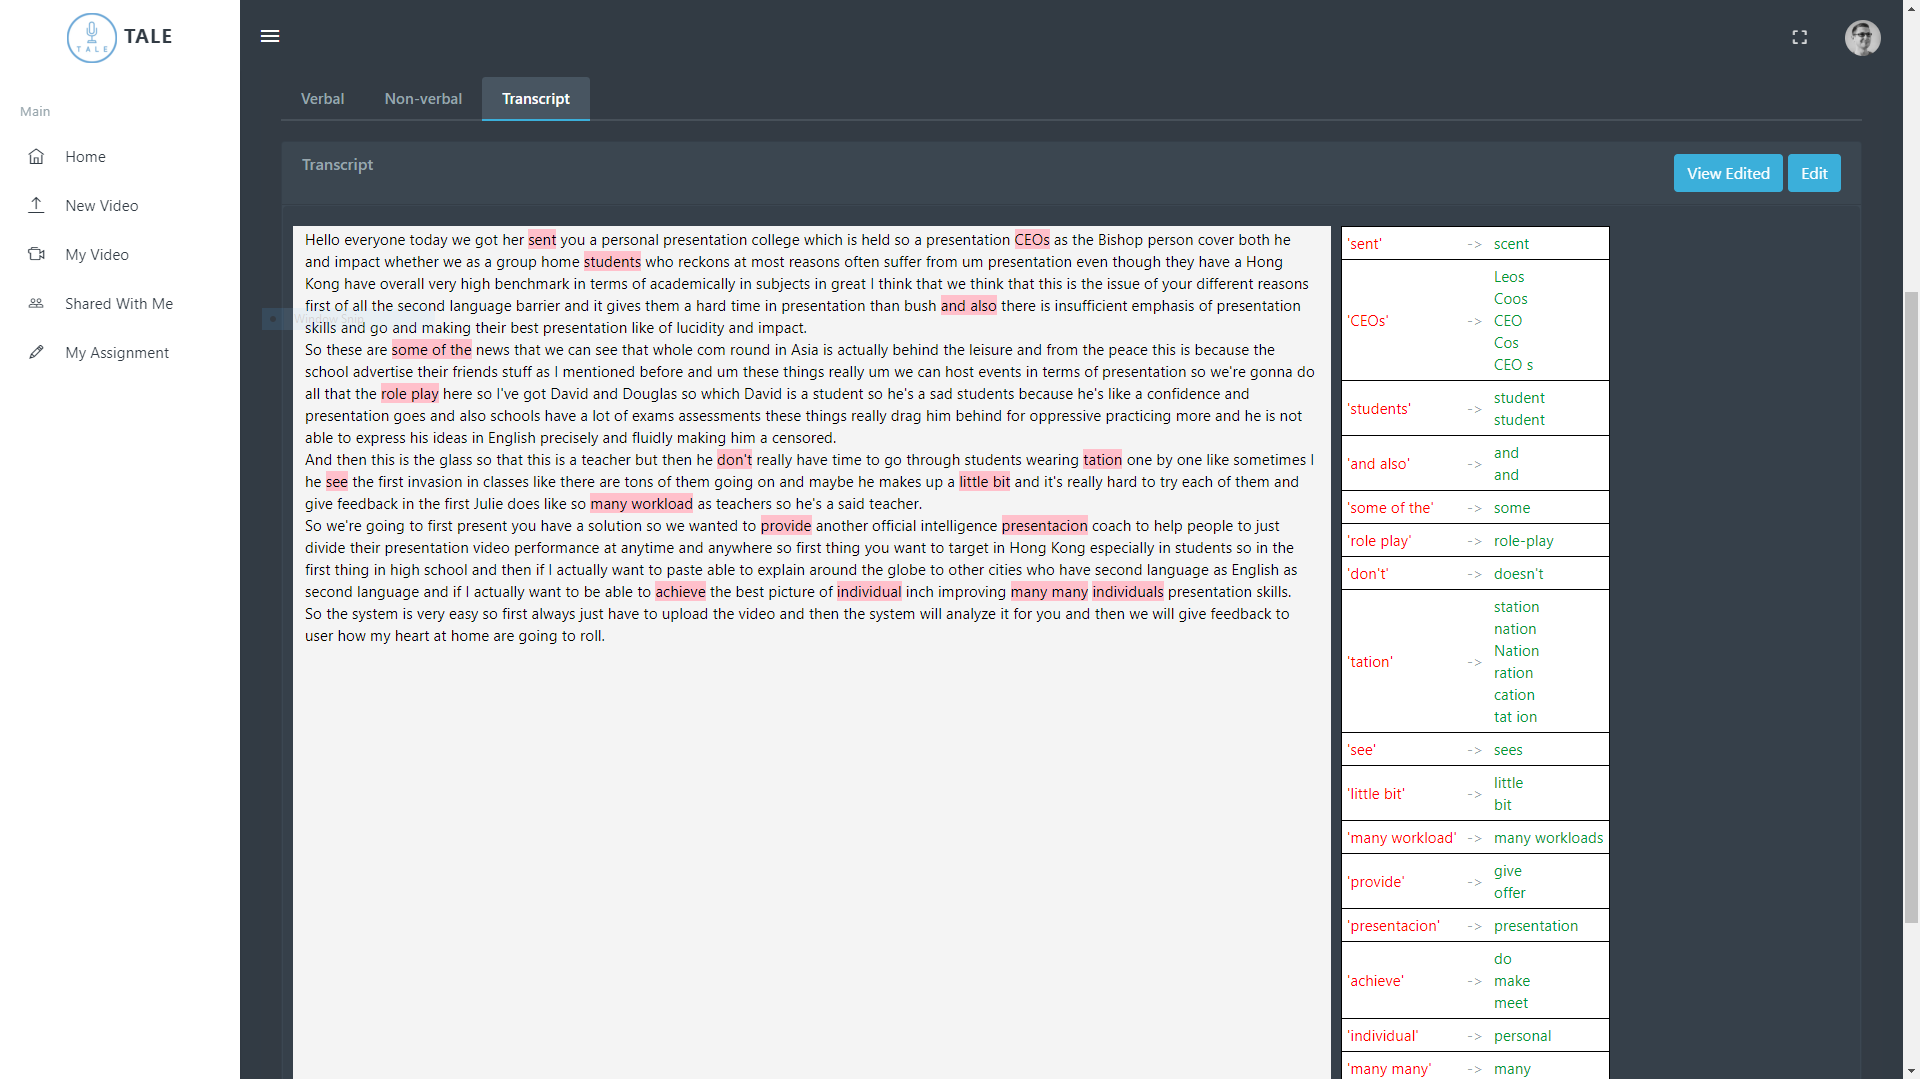Click the Shared With Me people icon
1920x1079 pixels.
click(x=36, y=303)
